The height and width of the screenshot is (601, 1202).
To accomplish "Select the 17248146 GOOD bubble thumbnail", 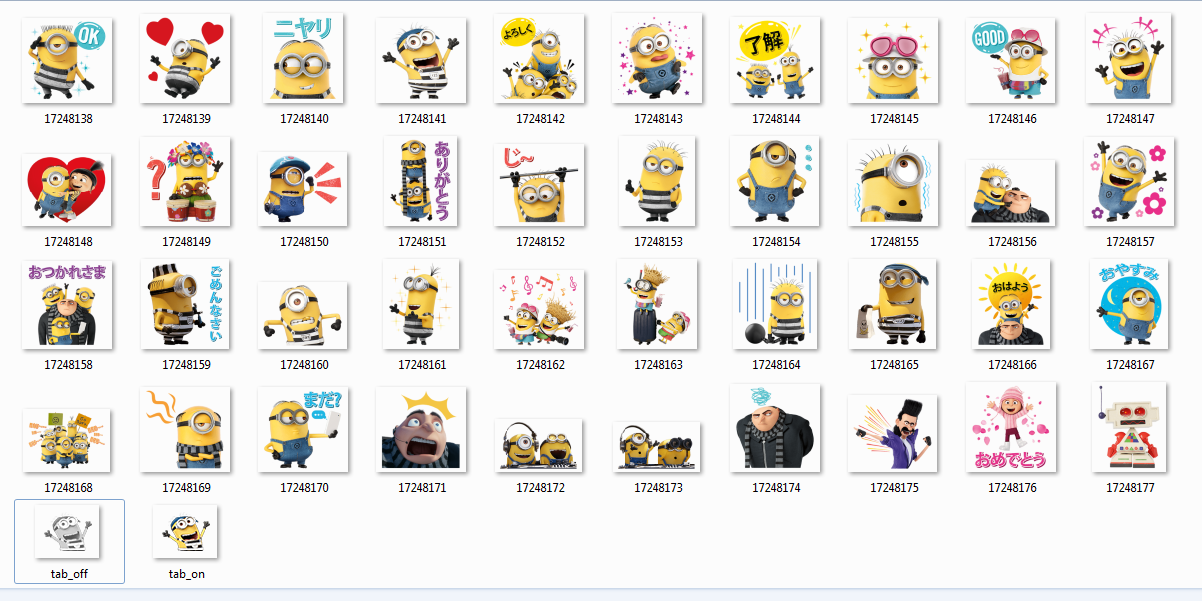I will 1012,60.
